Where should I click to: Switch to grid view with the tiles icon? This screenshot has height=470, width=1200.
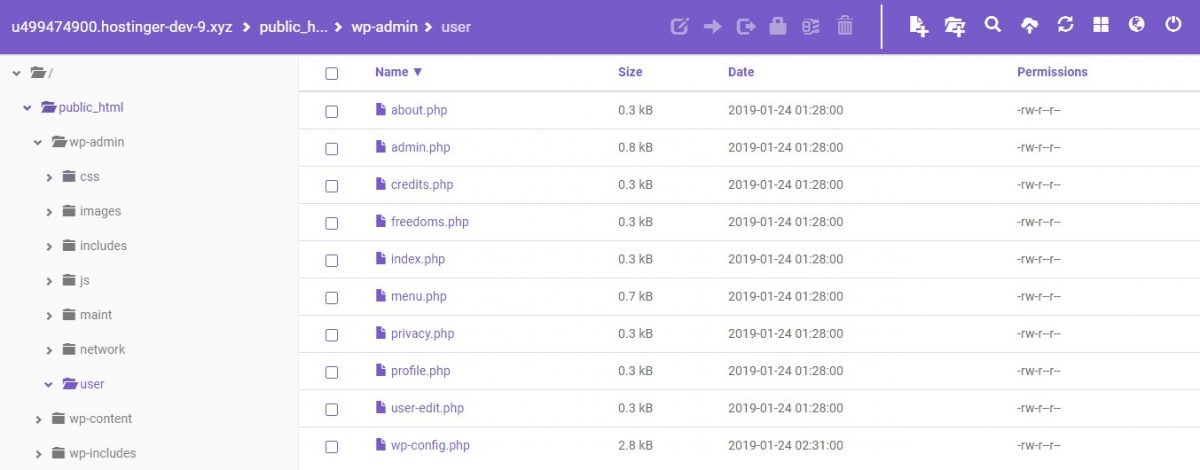(x=1101, y=25)
